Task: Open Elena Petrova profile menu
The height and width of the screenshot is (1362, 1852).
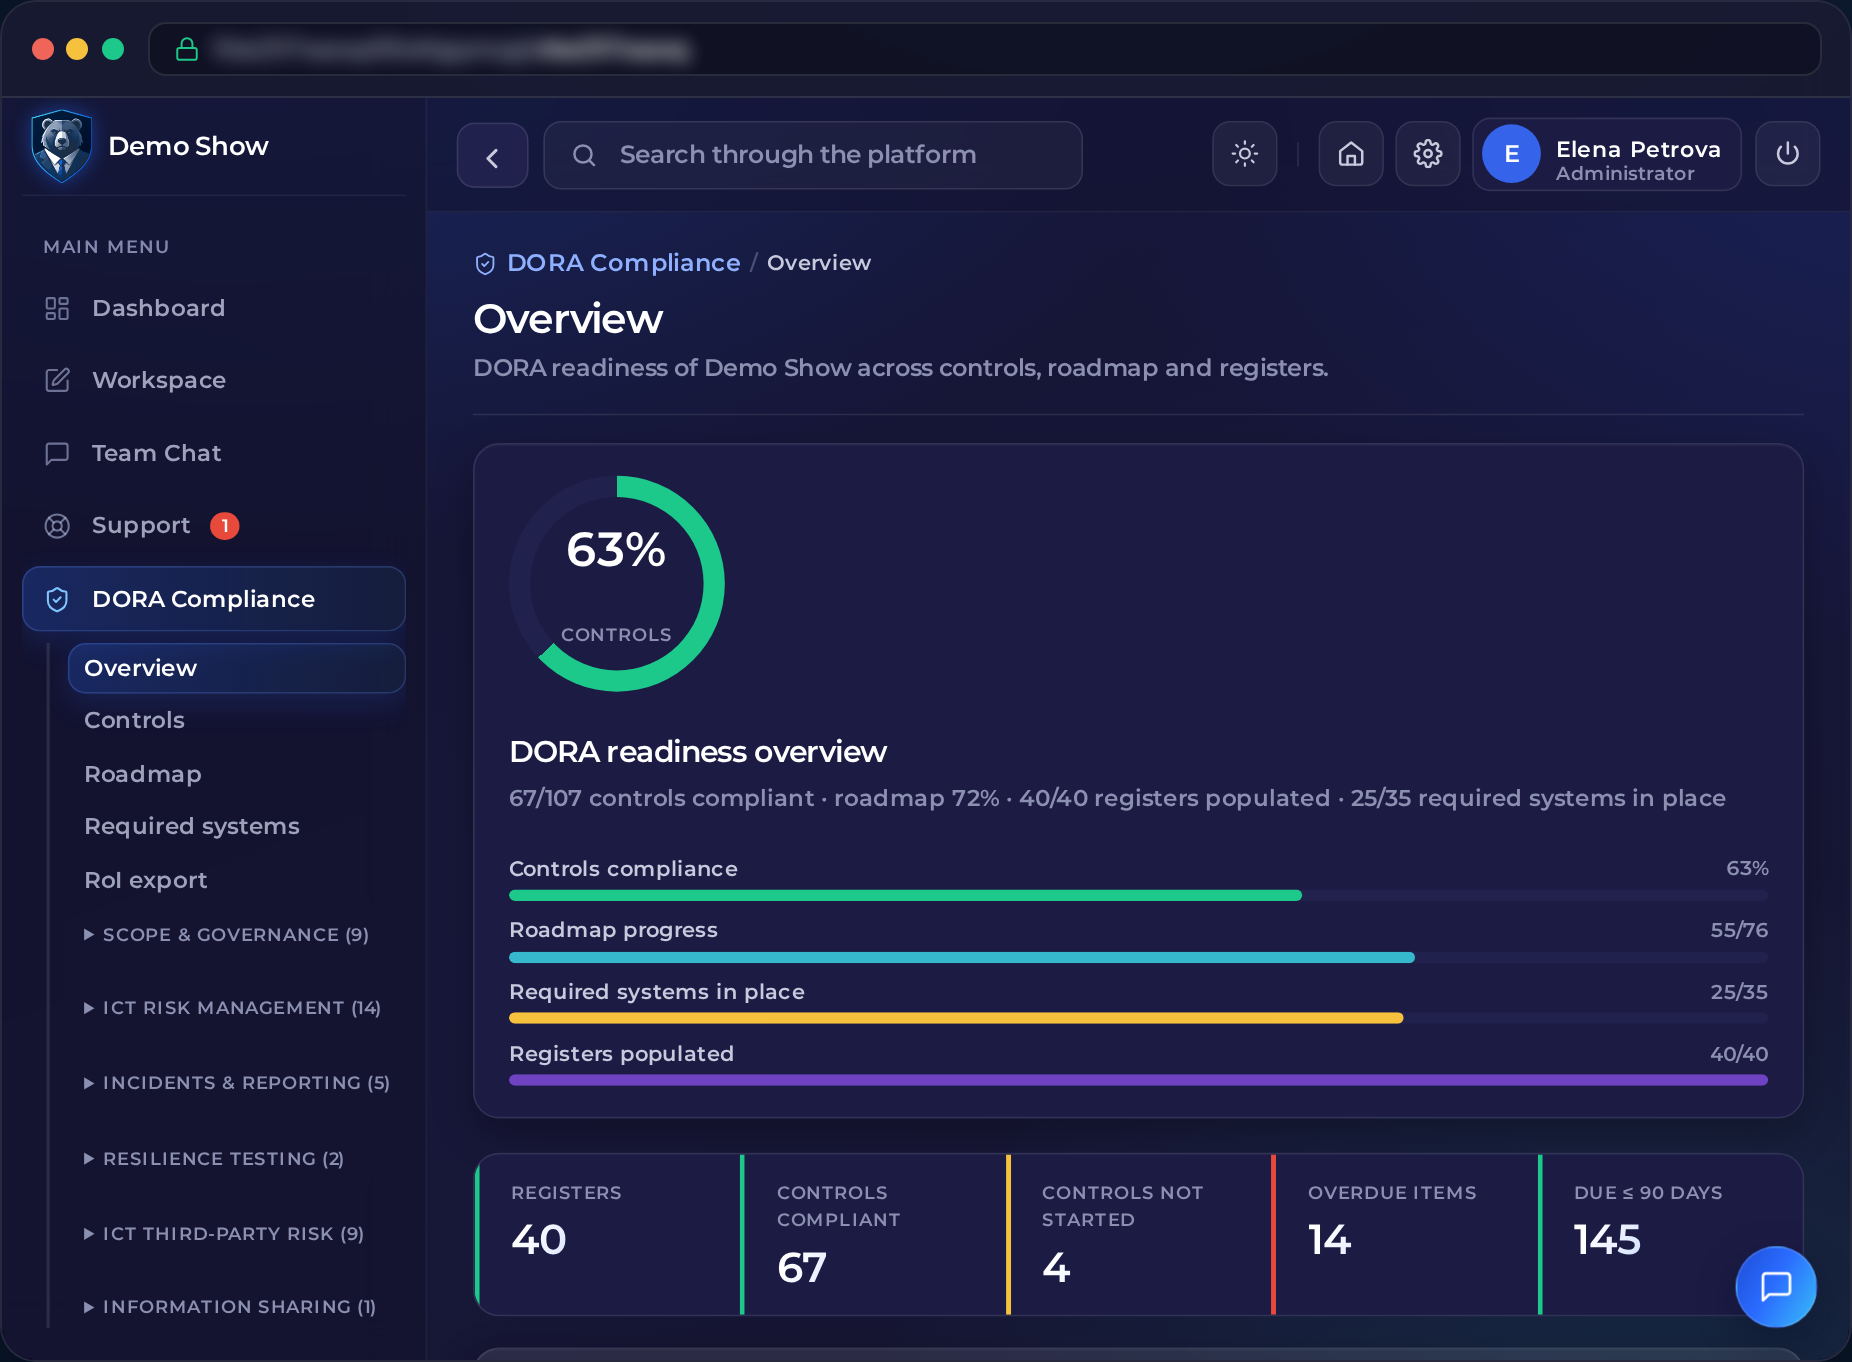Action: click(x=1607, y=154)
